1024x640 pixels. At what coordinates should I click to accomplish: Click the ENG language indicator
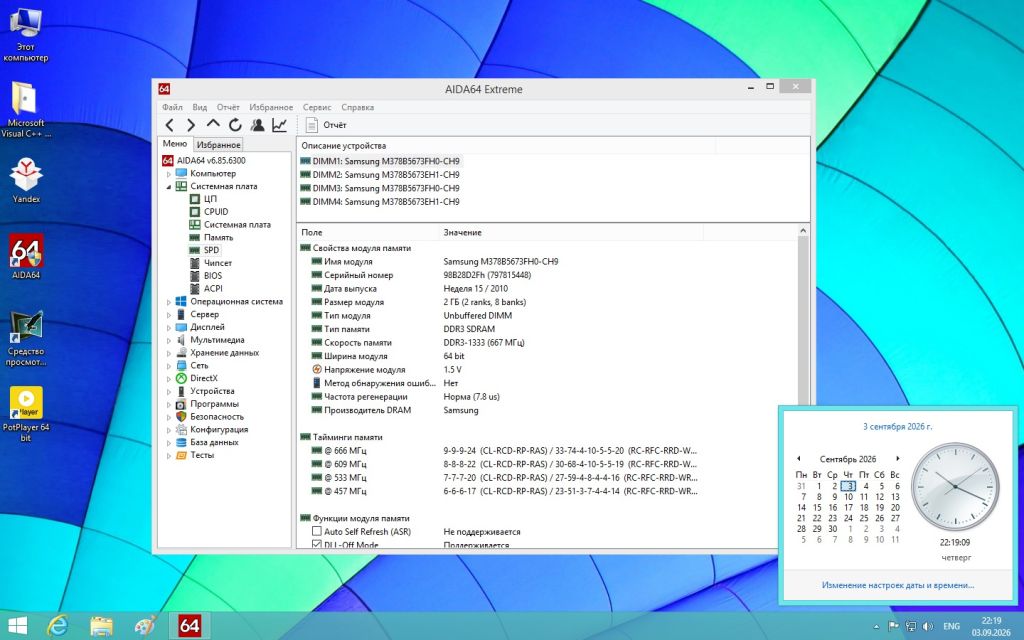click(952, 626)
